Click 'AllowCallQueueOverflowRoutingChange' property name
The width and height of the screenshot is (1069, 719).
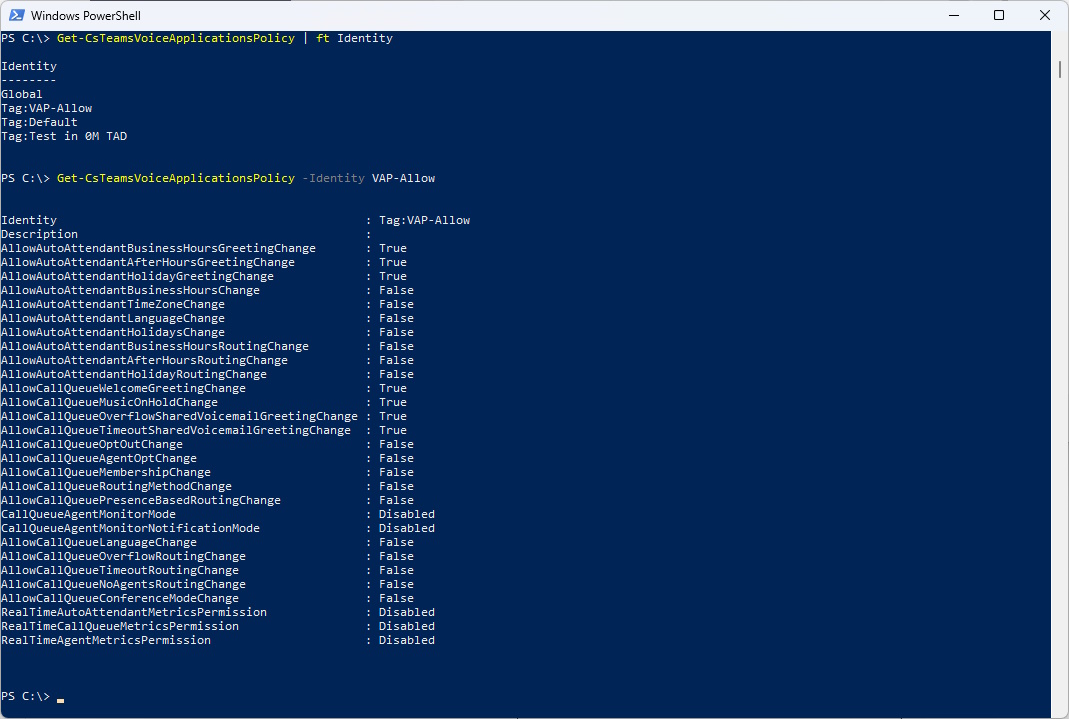[123, 555]
